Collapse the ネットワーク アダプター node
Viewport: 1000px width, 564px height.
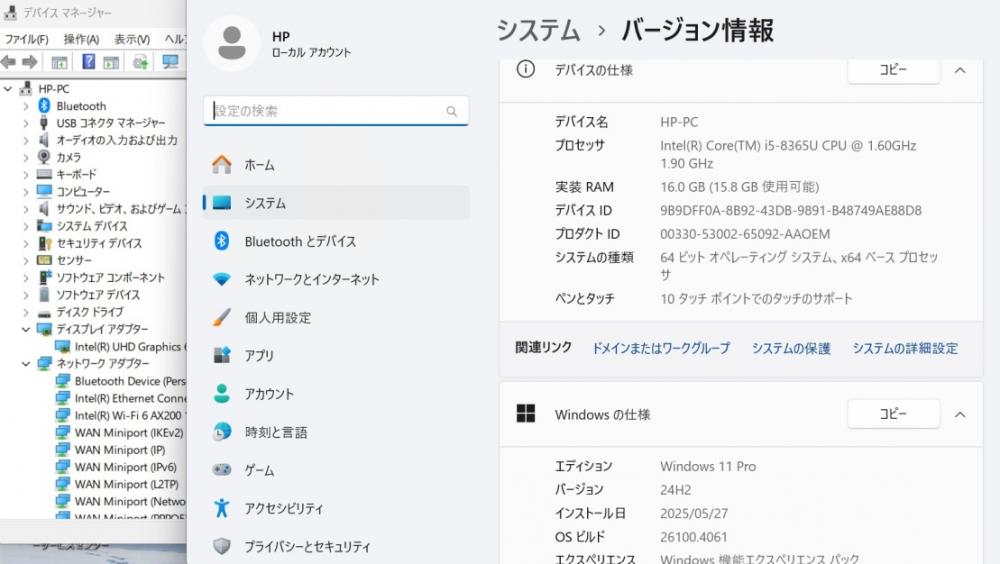[x=26, y=364]
